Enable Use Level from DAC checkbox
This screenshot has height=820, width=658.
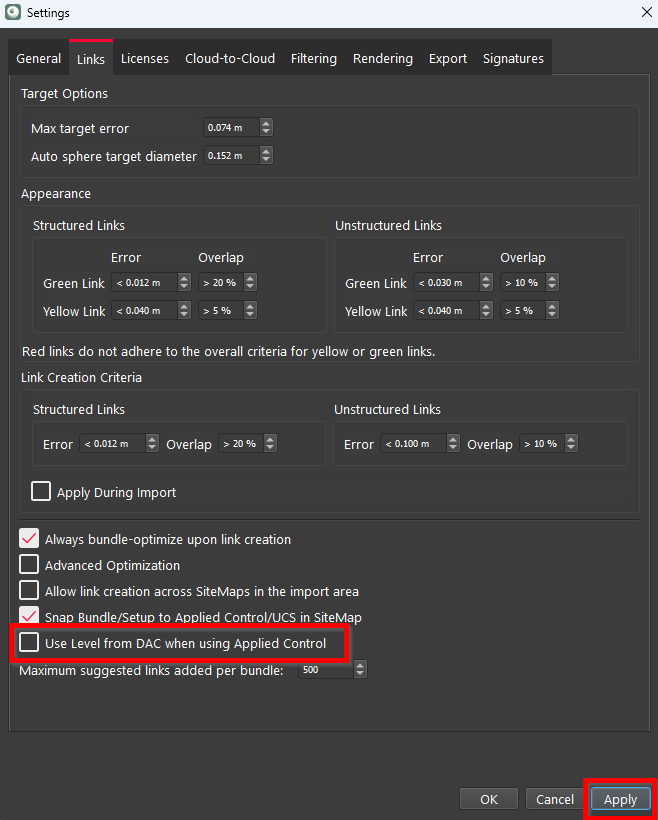(29, 643)
